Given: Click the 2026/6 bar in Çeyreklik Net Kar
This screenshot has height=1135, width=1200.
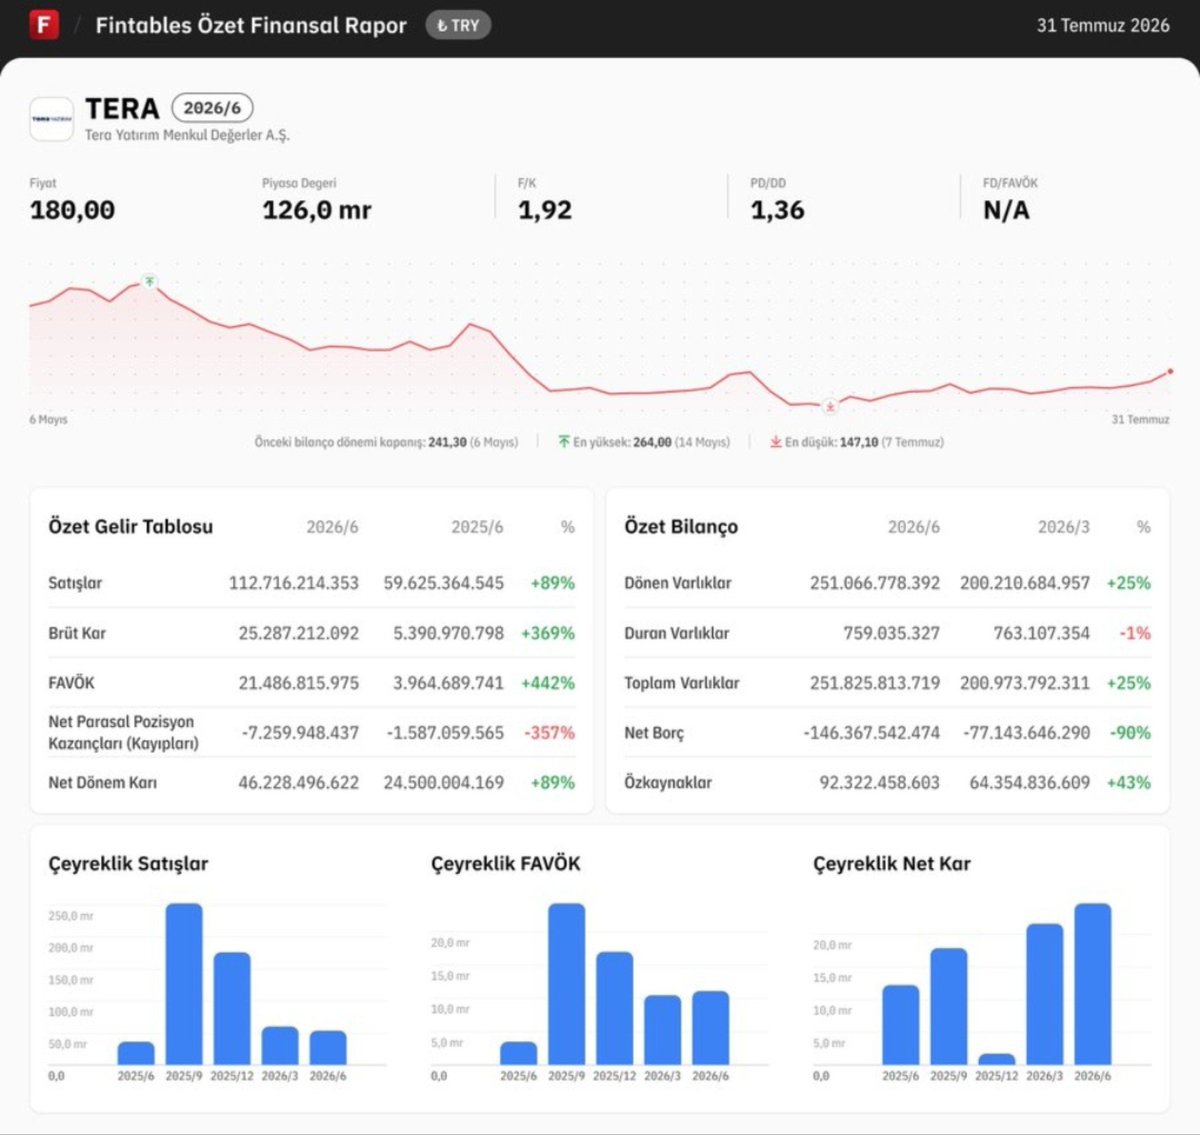Looking at the screenshot, I should (1093, 984).
